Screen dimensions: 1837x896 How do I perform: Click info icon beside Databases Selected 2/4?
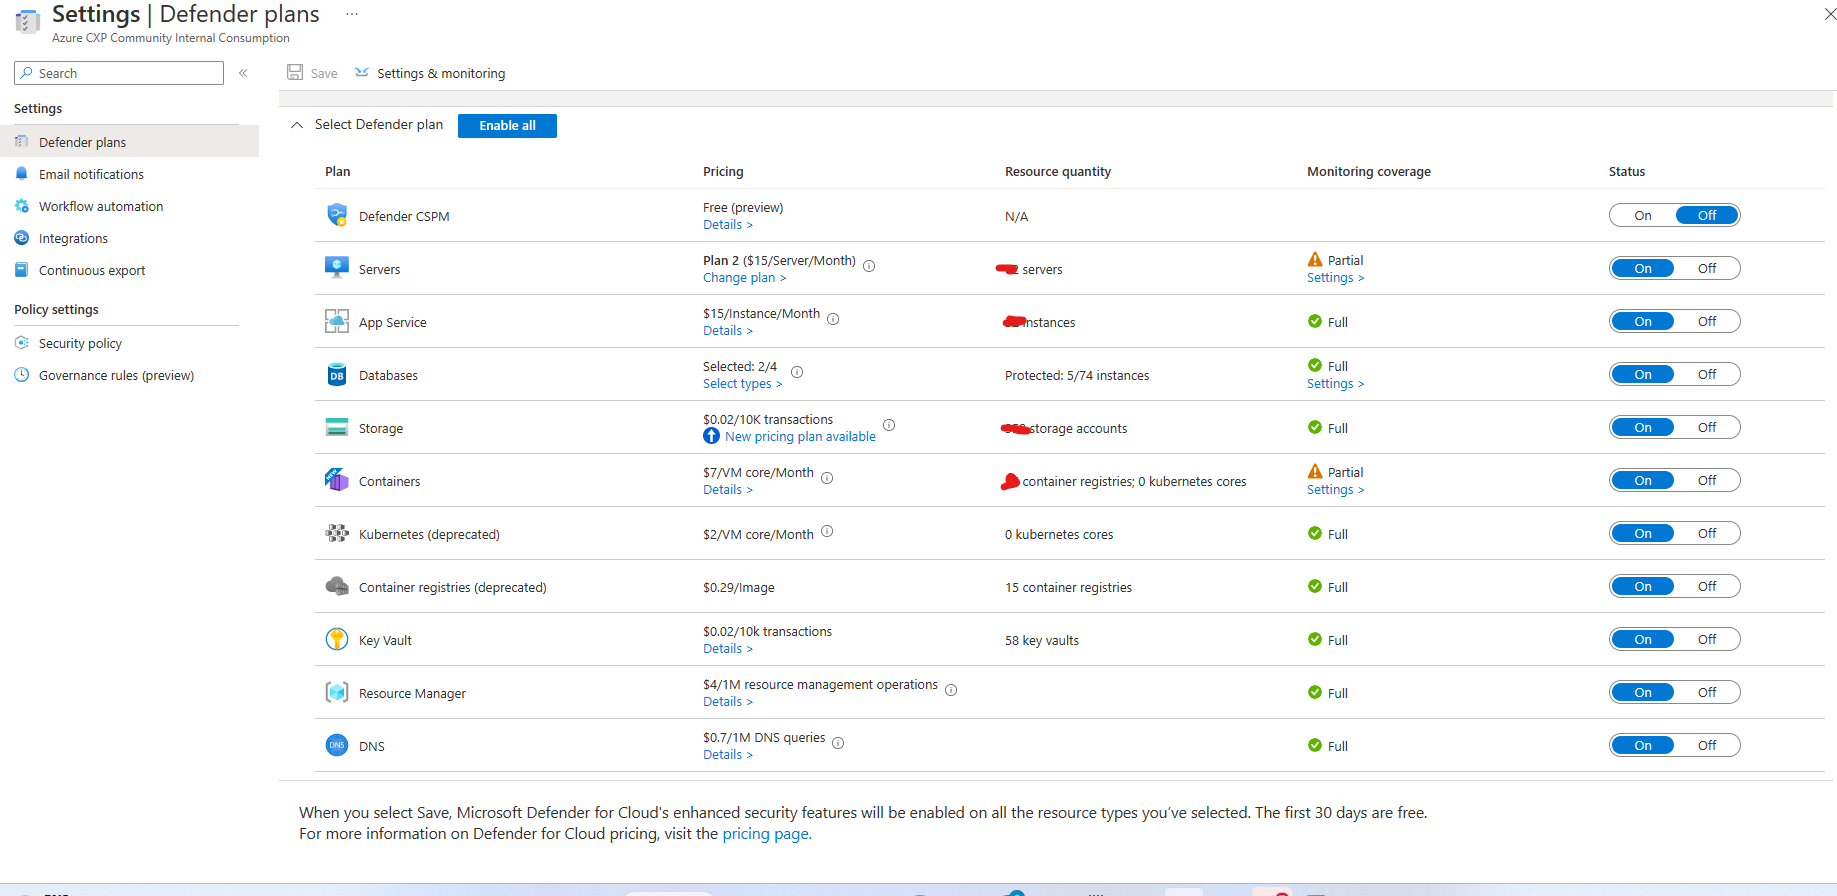click(x=797, y=372)
